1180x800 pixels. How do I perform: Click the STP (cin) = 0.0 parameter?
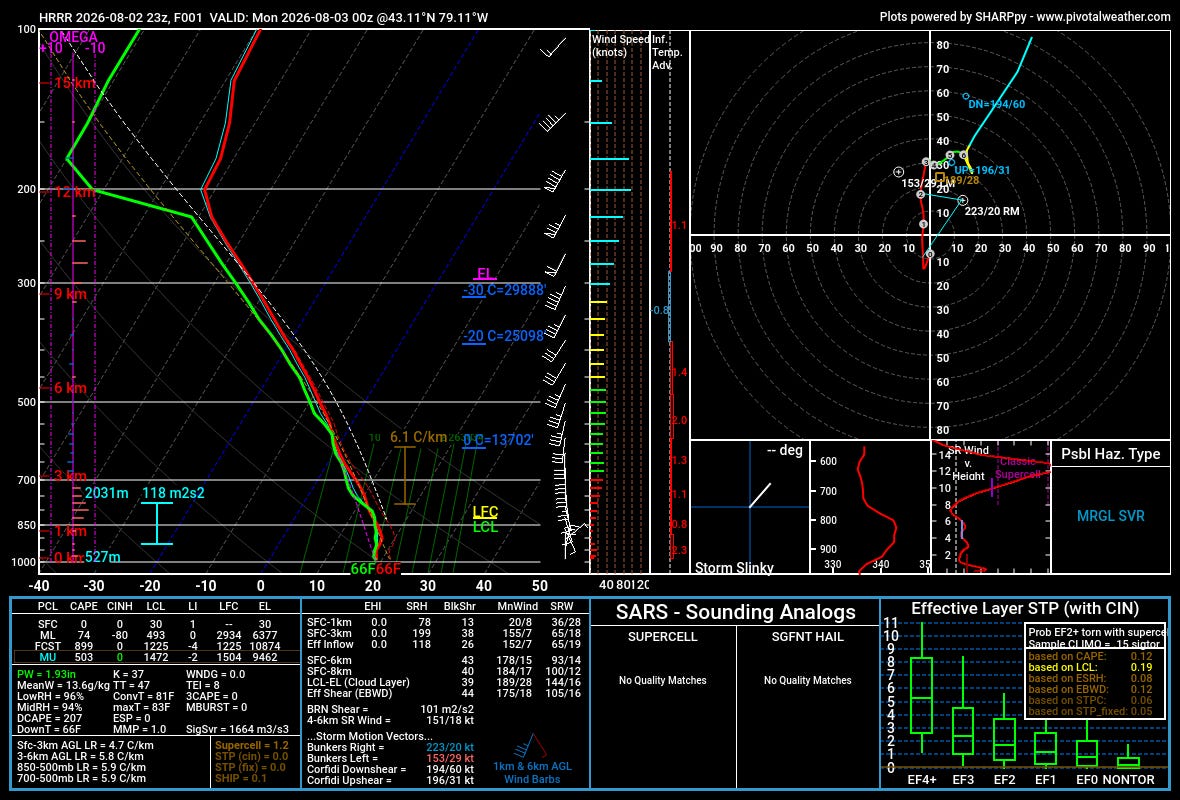coord(252,756)
